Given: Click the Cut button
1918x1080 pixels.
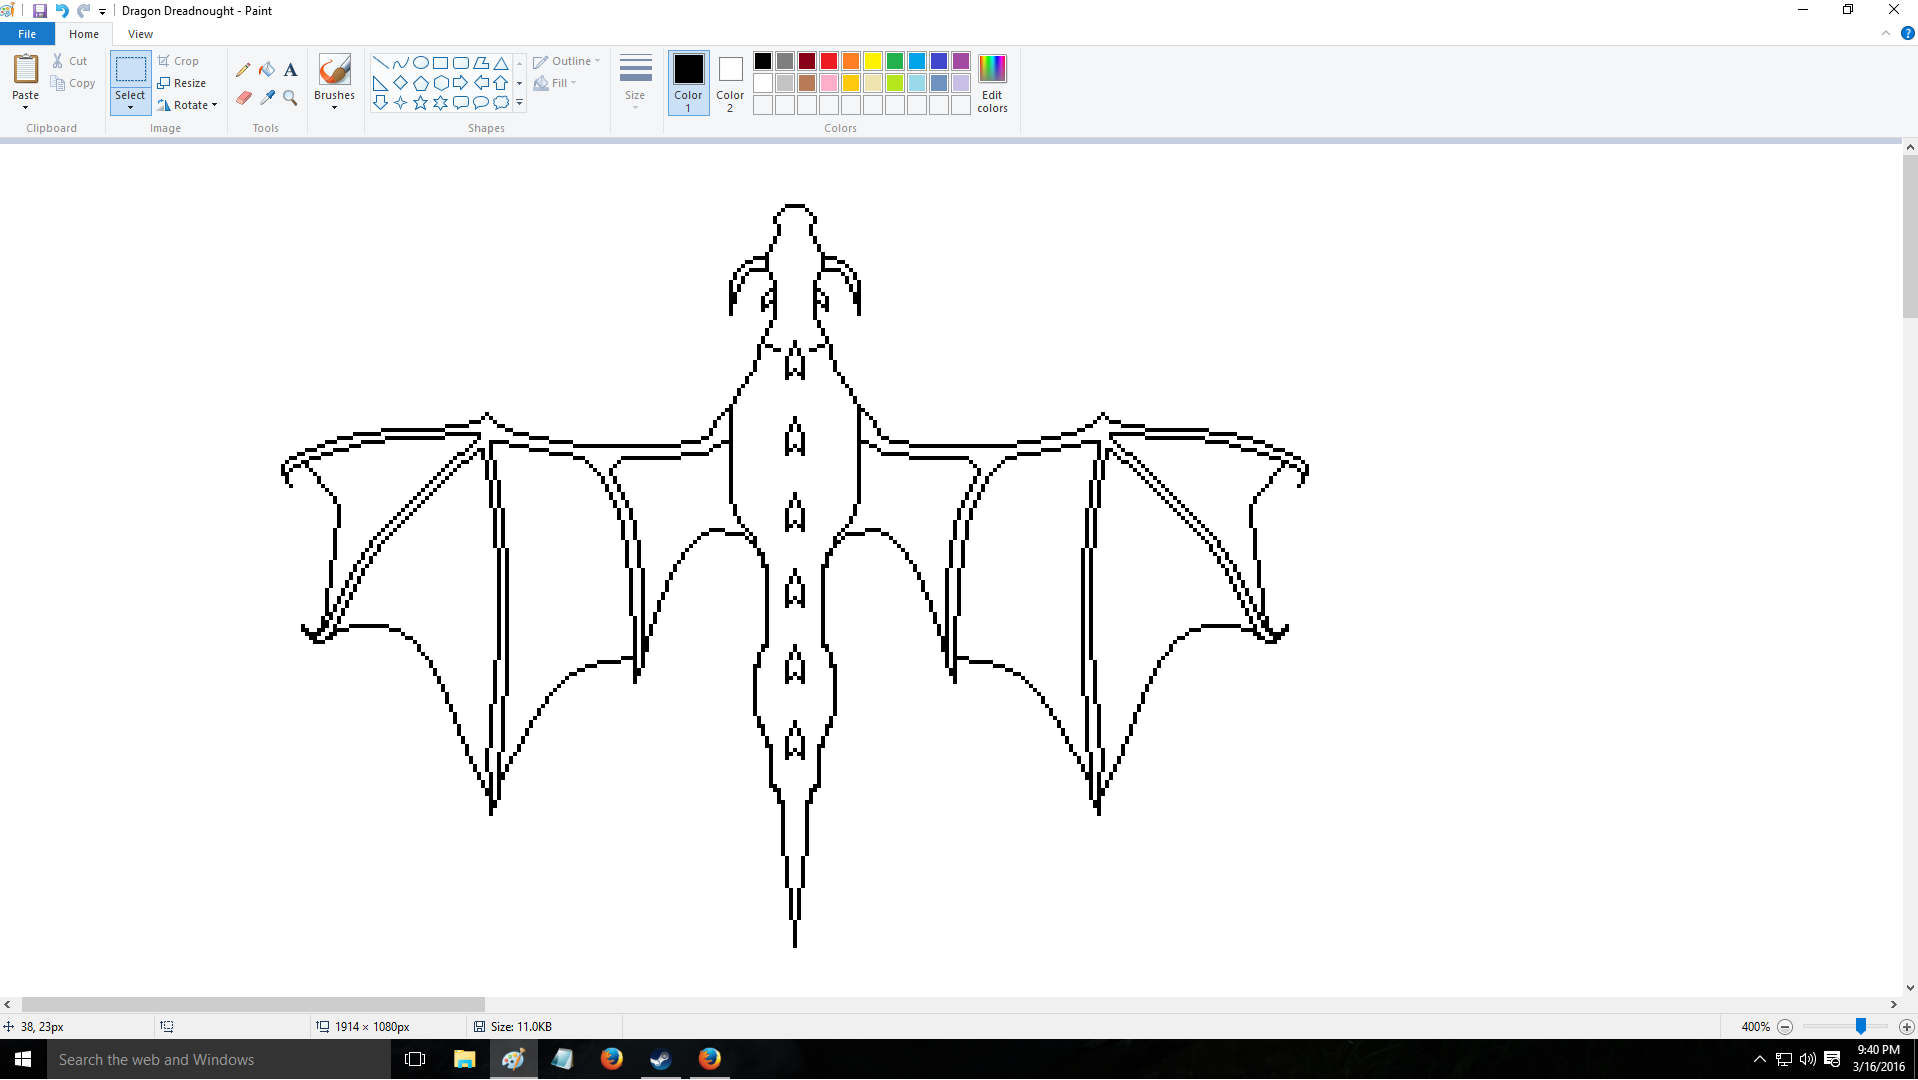Looking at the screenshot, I should tap(70, 61).
